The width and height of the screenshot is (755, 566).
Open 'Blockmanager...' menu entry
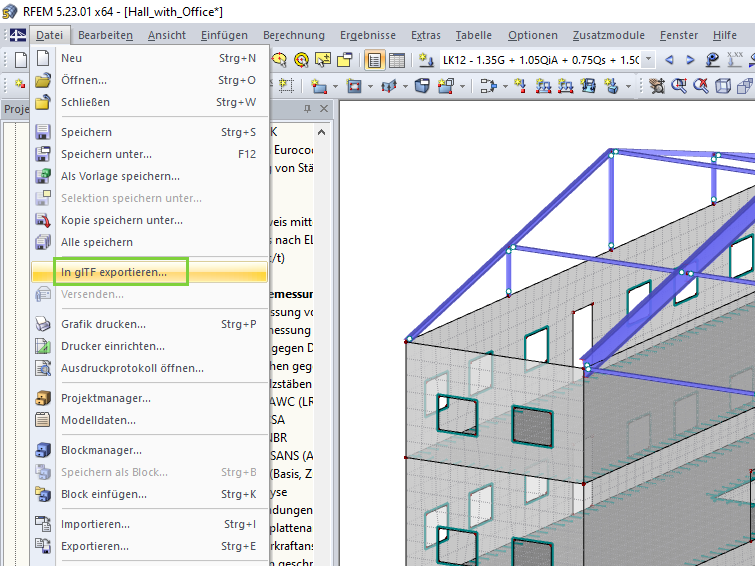pyautogui.click(x=149, y=450)
